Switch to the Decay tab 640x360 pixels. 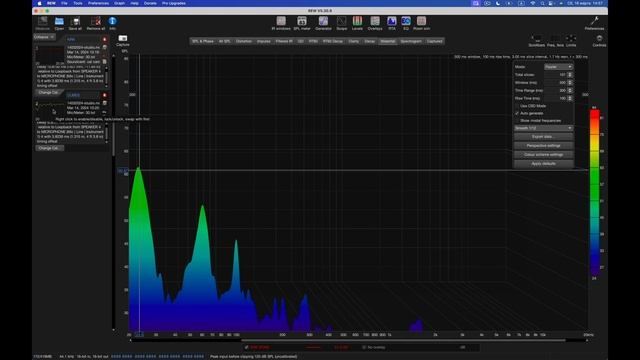369,41
